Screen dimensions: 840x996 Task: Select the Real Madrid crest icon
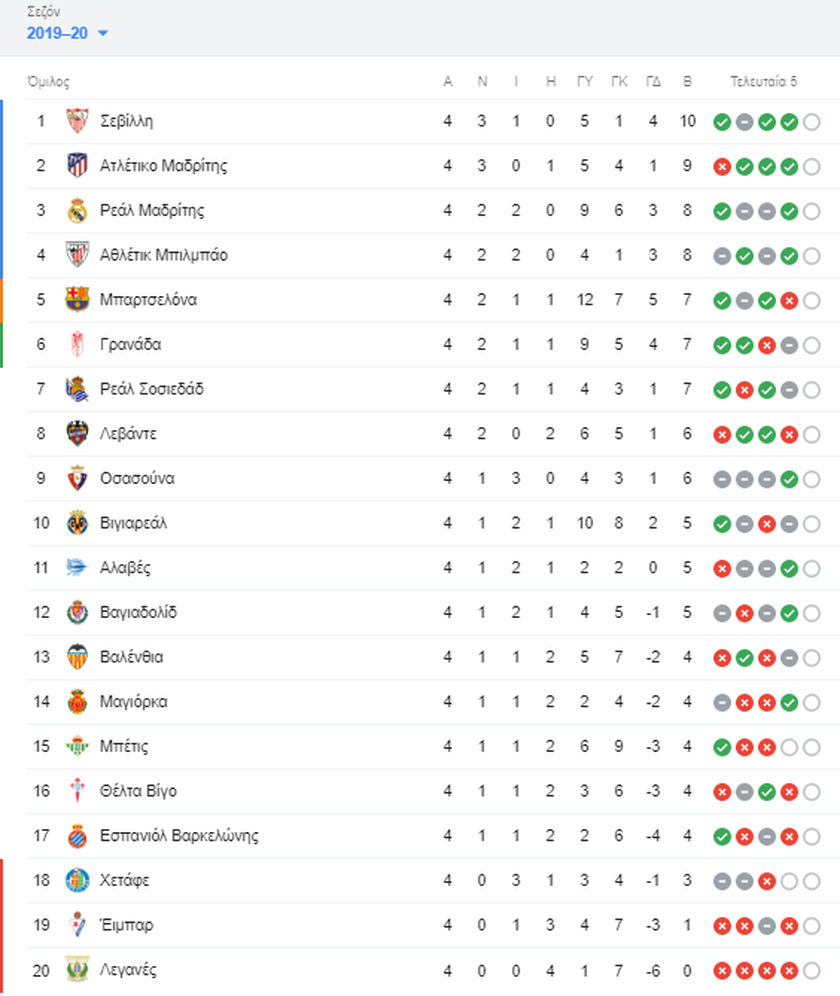tap(78, 210)
